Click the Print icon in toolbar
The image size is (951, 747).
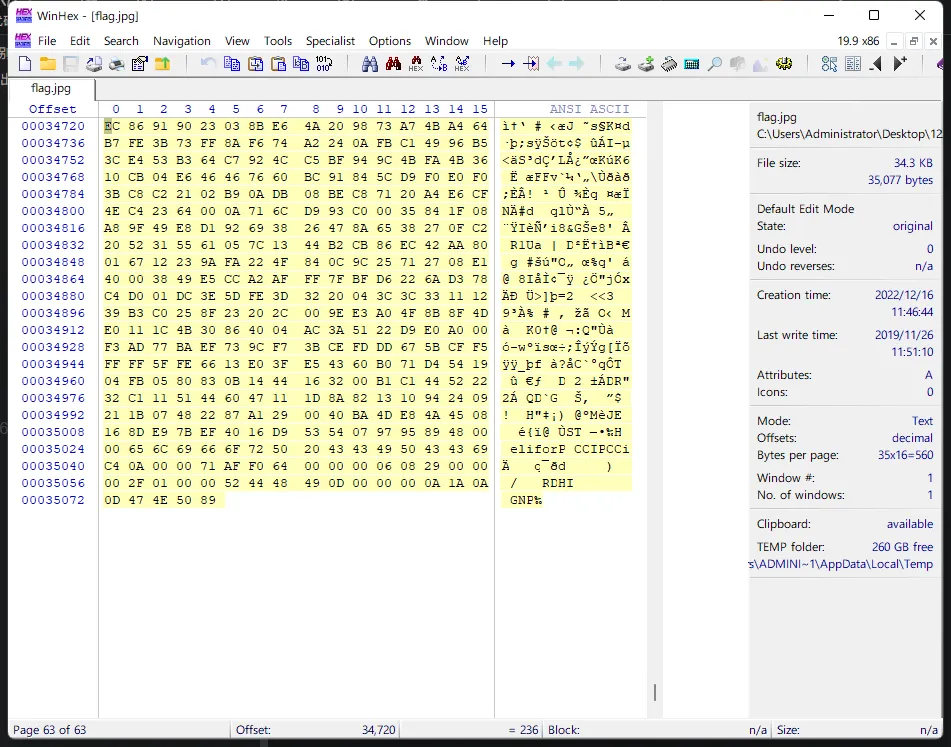[117, 64]
